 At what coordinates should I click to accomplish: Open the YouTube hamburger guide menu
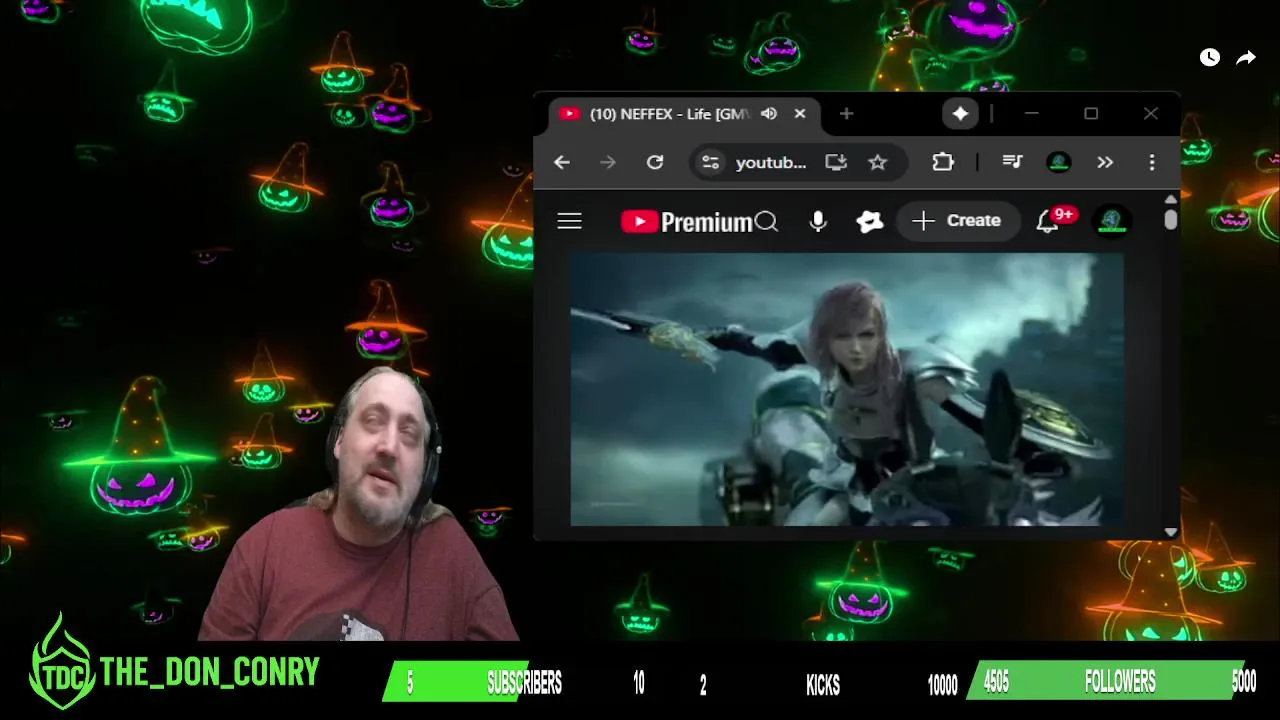pos(569,221)
